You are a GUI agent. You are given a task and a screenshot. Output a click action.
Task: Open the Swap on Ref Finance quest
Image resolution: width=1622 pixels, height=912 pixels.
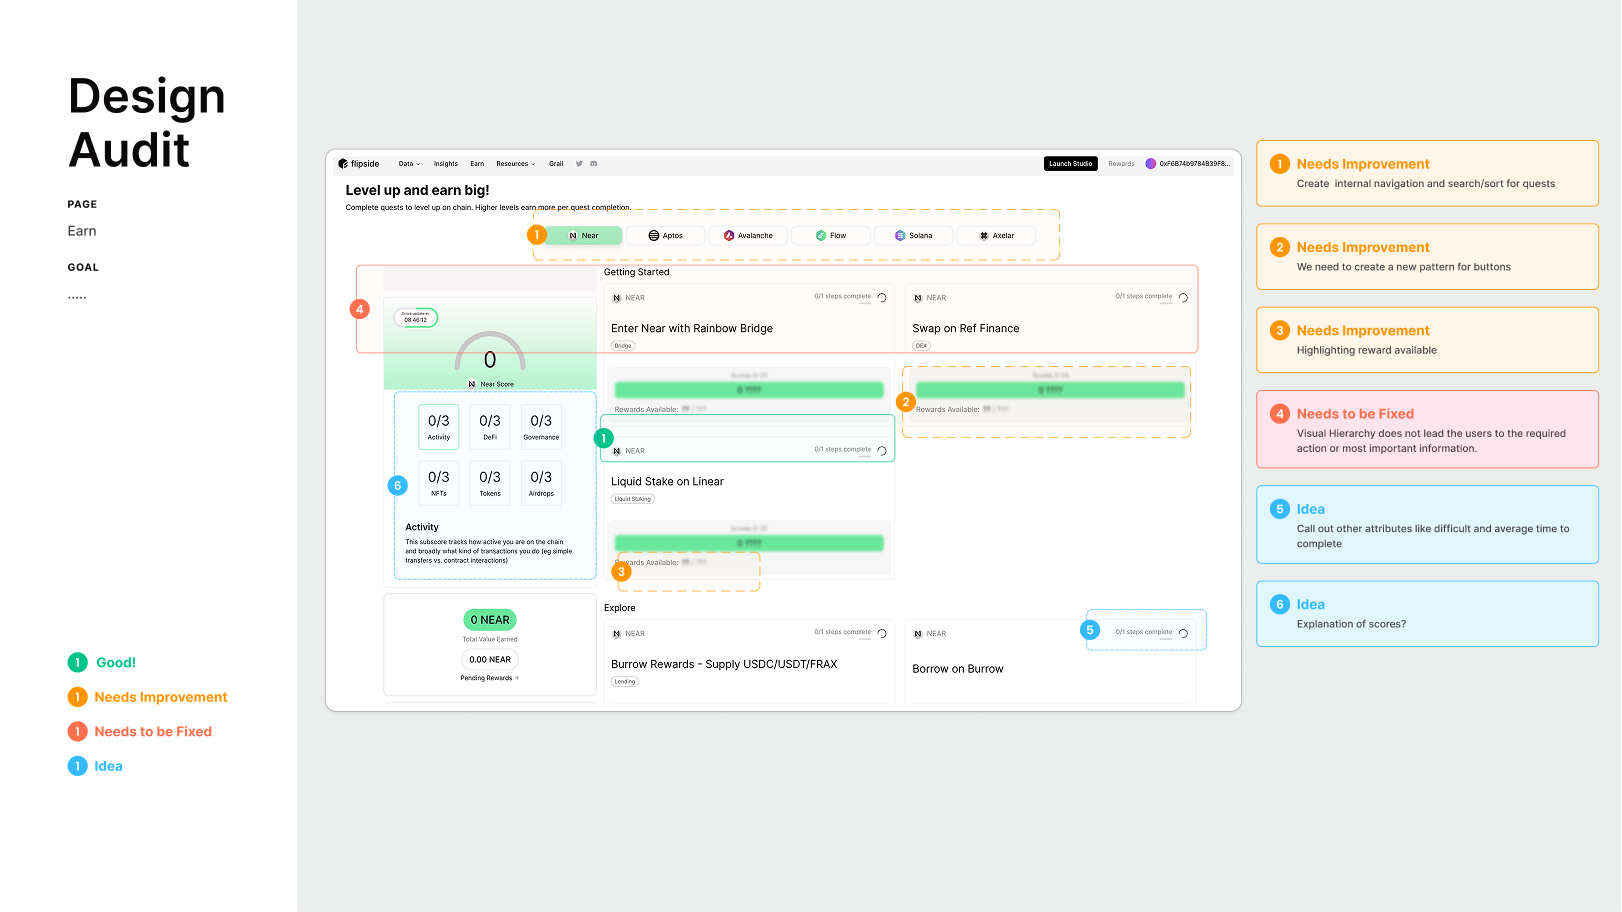tap(966, 328)
